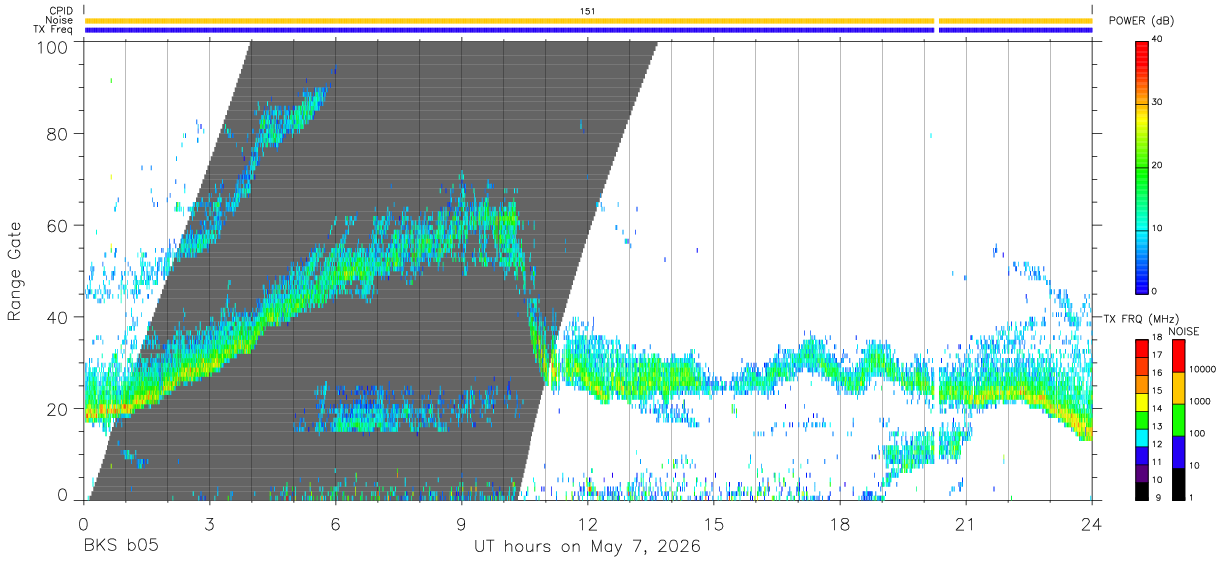Click the yellow Noise bar
This screenshot has width=1228, height=567.
[588, 20]
